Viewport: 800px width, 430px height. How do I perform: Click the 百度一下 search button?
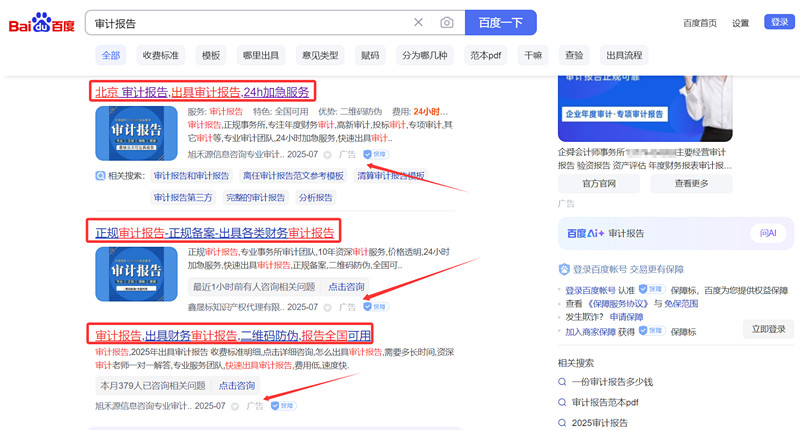coord(501,22)
